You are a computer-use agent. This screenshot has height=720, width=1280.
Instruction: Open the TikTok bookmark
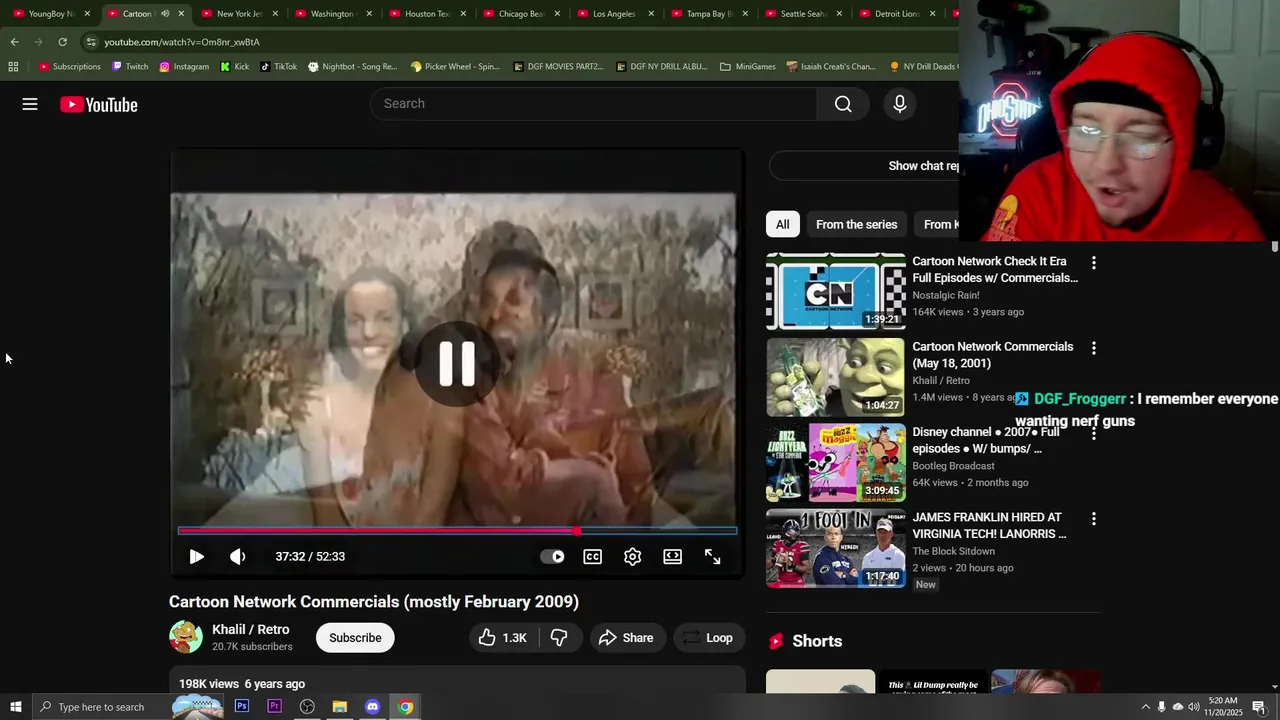[x=278, y=67]
